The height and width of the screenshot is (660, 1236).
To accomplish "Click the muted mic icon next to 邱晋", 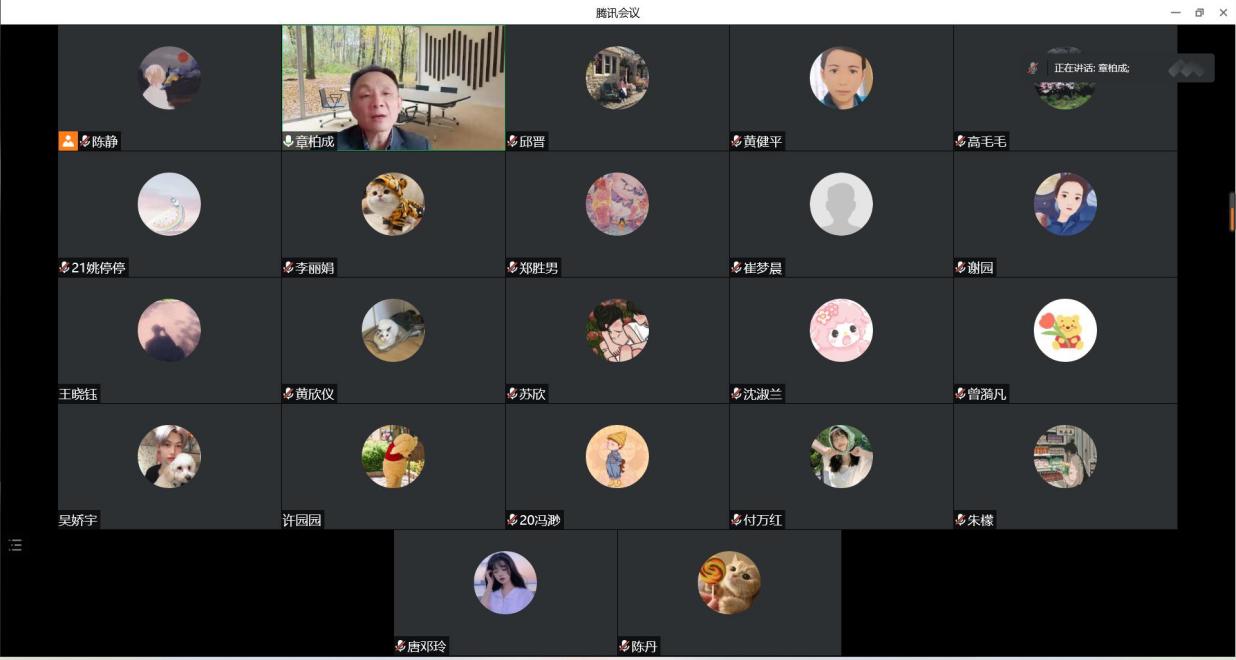I will coord(512,142).
